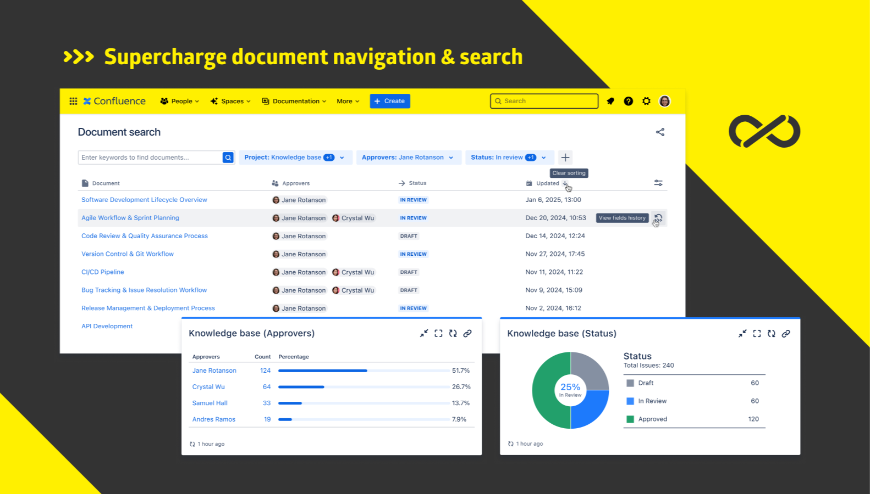The height and width of the screenshot is (494, 870).
Task: Expand the Status: In review filter
Action: click(x=509, y=158)
